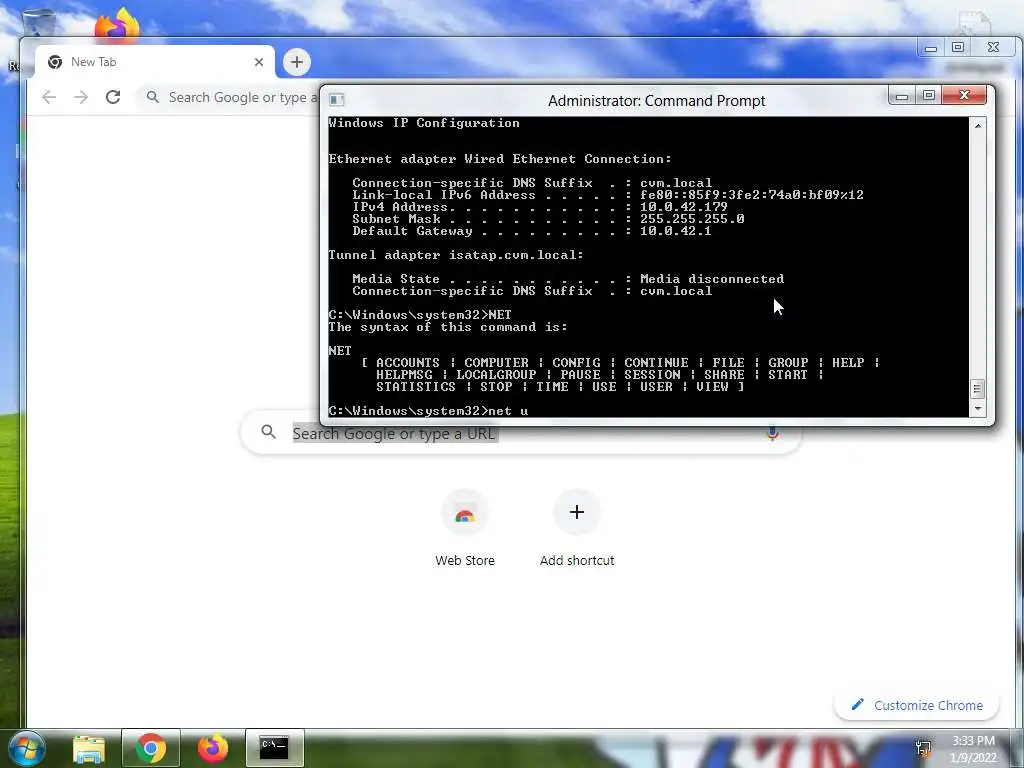Switch to Chrome from the taskbar
The image size is (1024, 768).
click(x=151, y=748)
